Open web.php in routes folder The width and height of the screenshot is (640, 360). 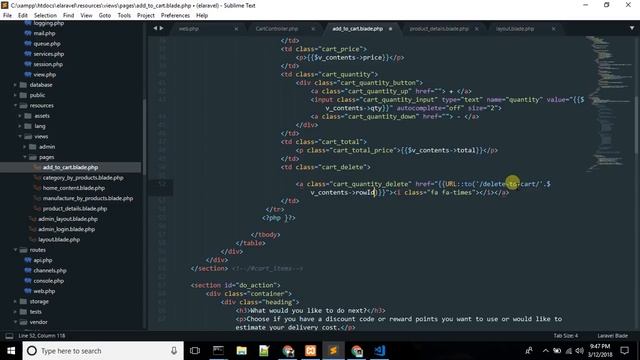pyautogui.click(x=44, y=291)
